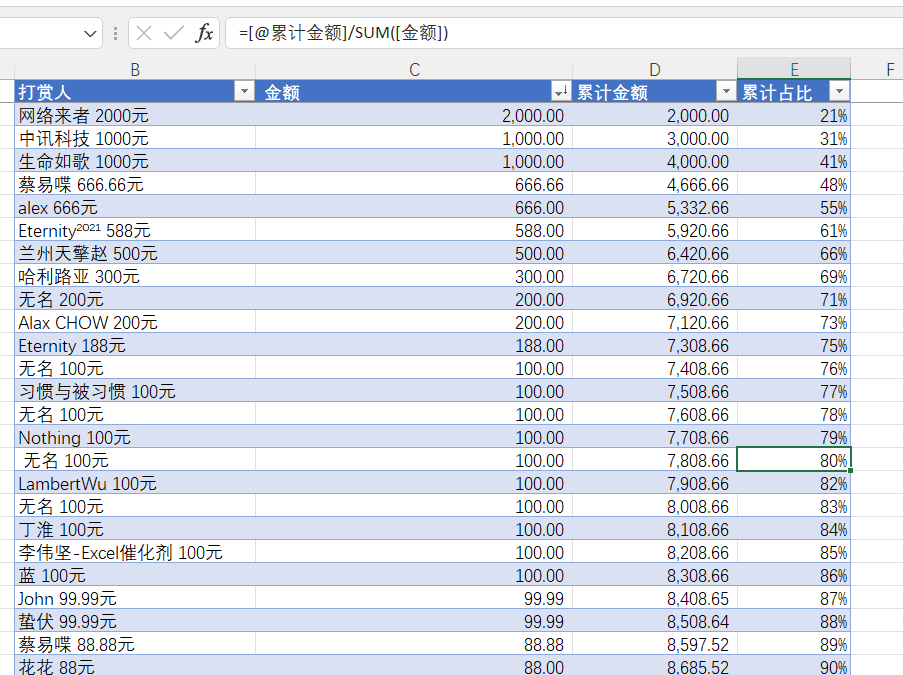The image size is (903, 675).
Task: Select cell 'Nothing 100元'
Action: click(135, 438)
